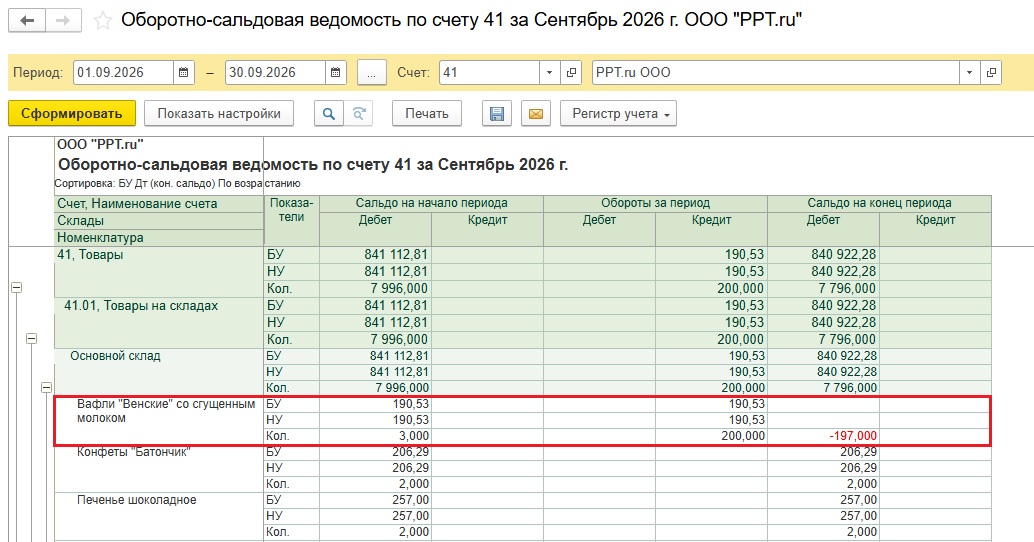This screenshot has width=1034, height=542.
Task: Click the end date field 30.09.2026
Action: tap(276, 73)
